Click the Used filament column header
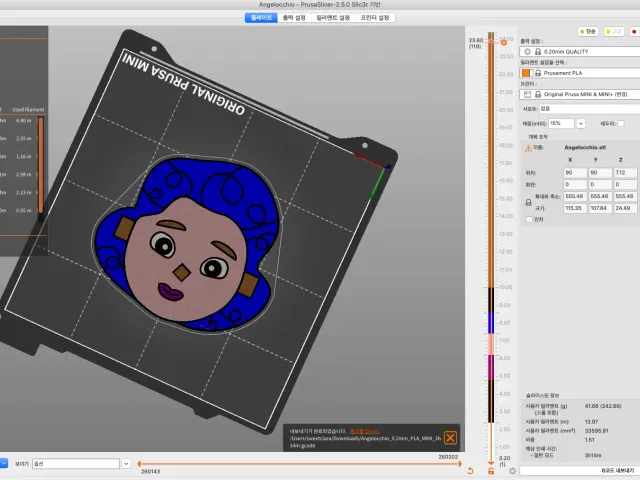Screen dimensions: 640x480 28,109
